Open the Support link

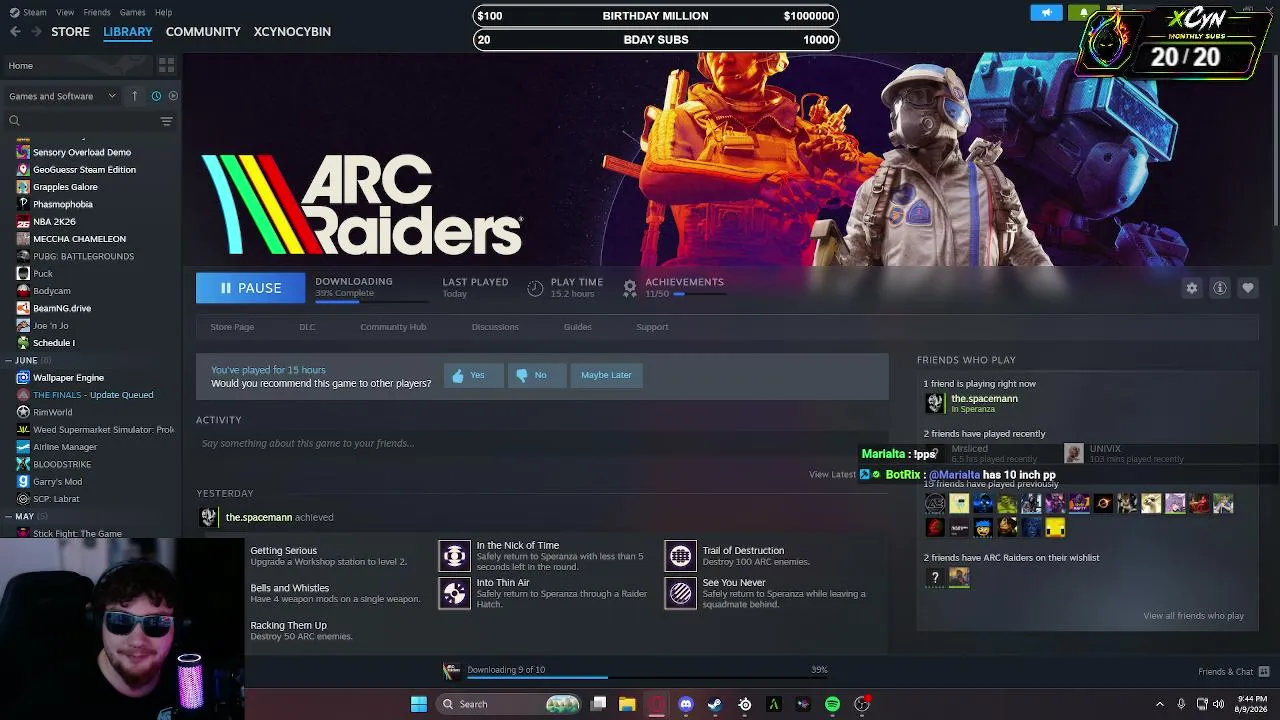(652, 327)
